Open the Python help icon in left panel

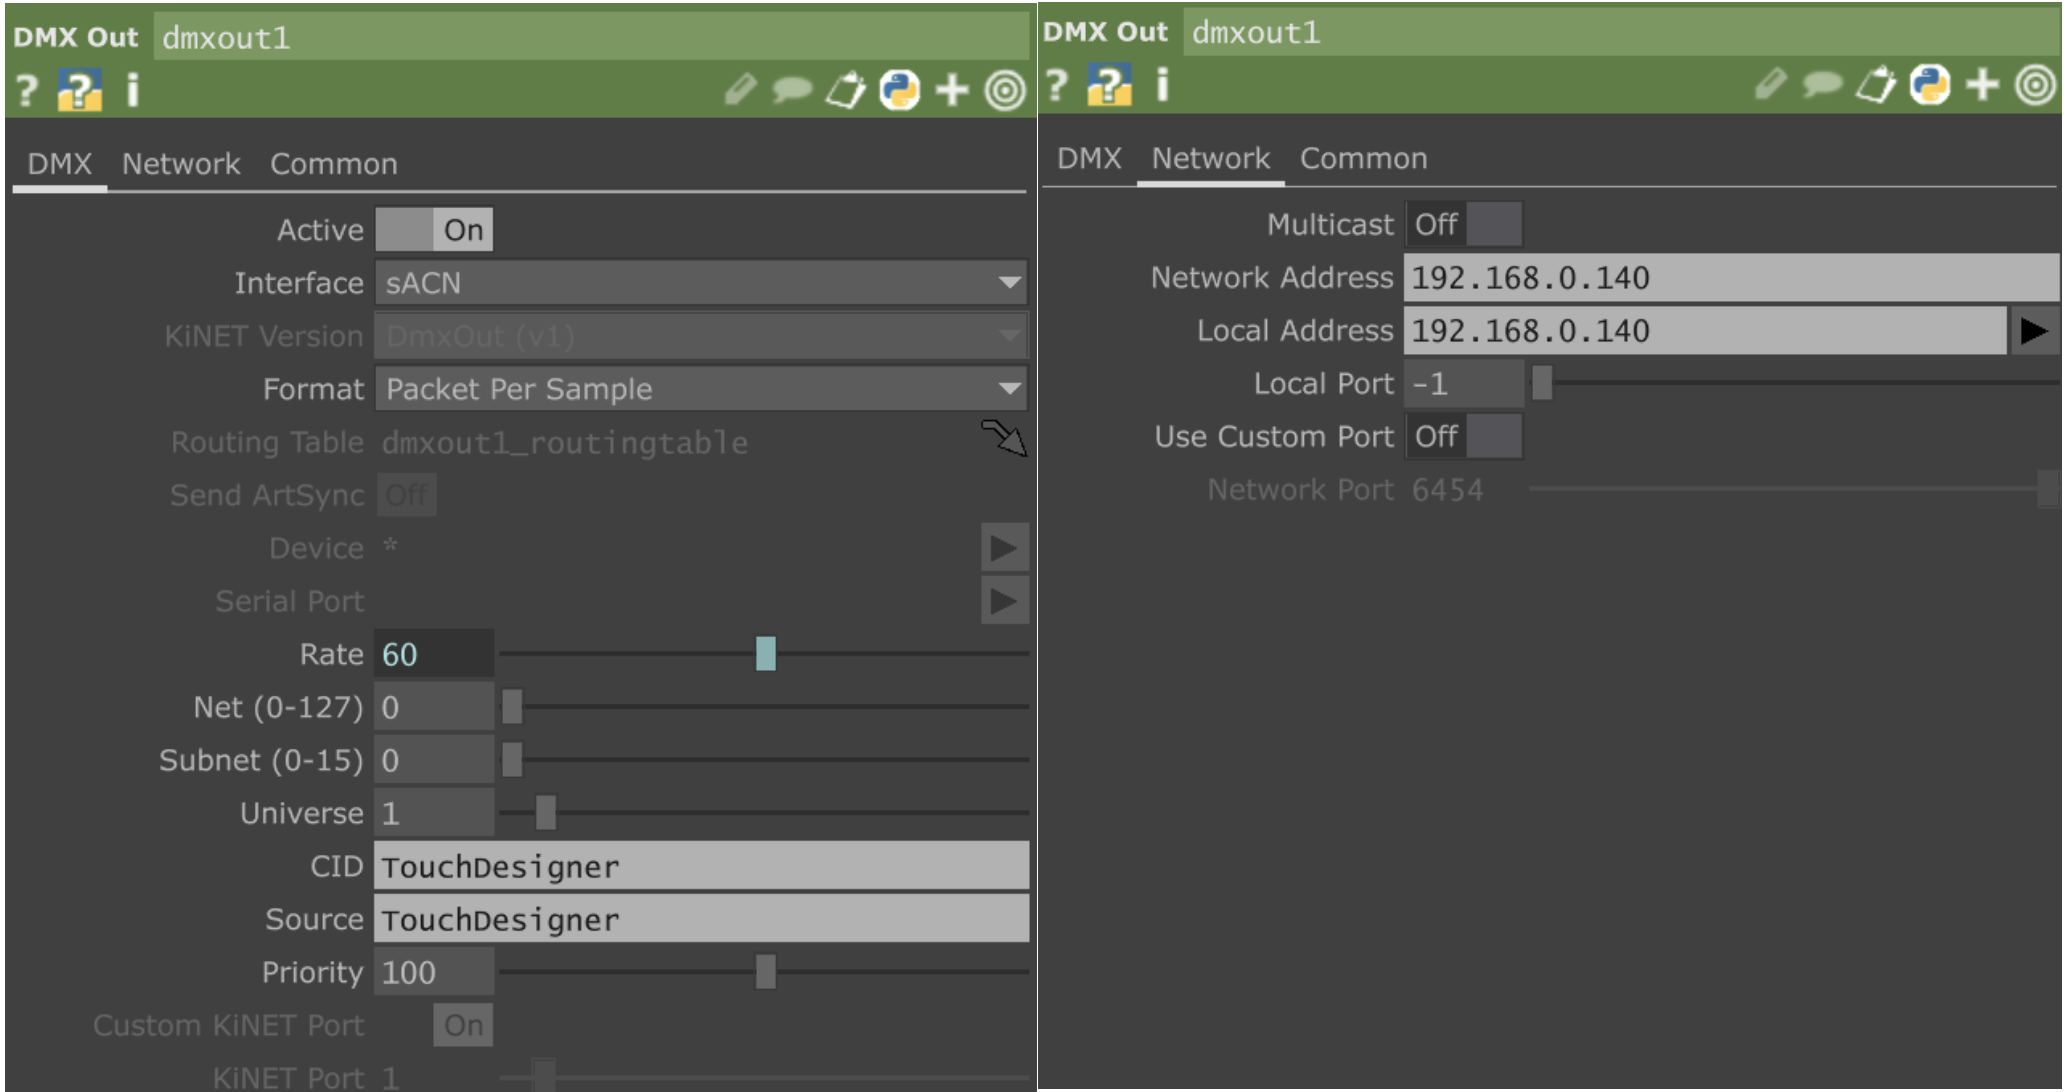click(x=79, y=90)
